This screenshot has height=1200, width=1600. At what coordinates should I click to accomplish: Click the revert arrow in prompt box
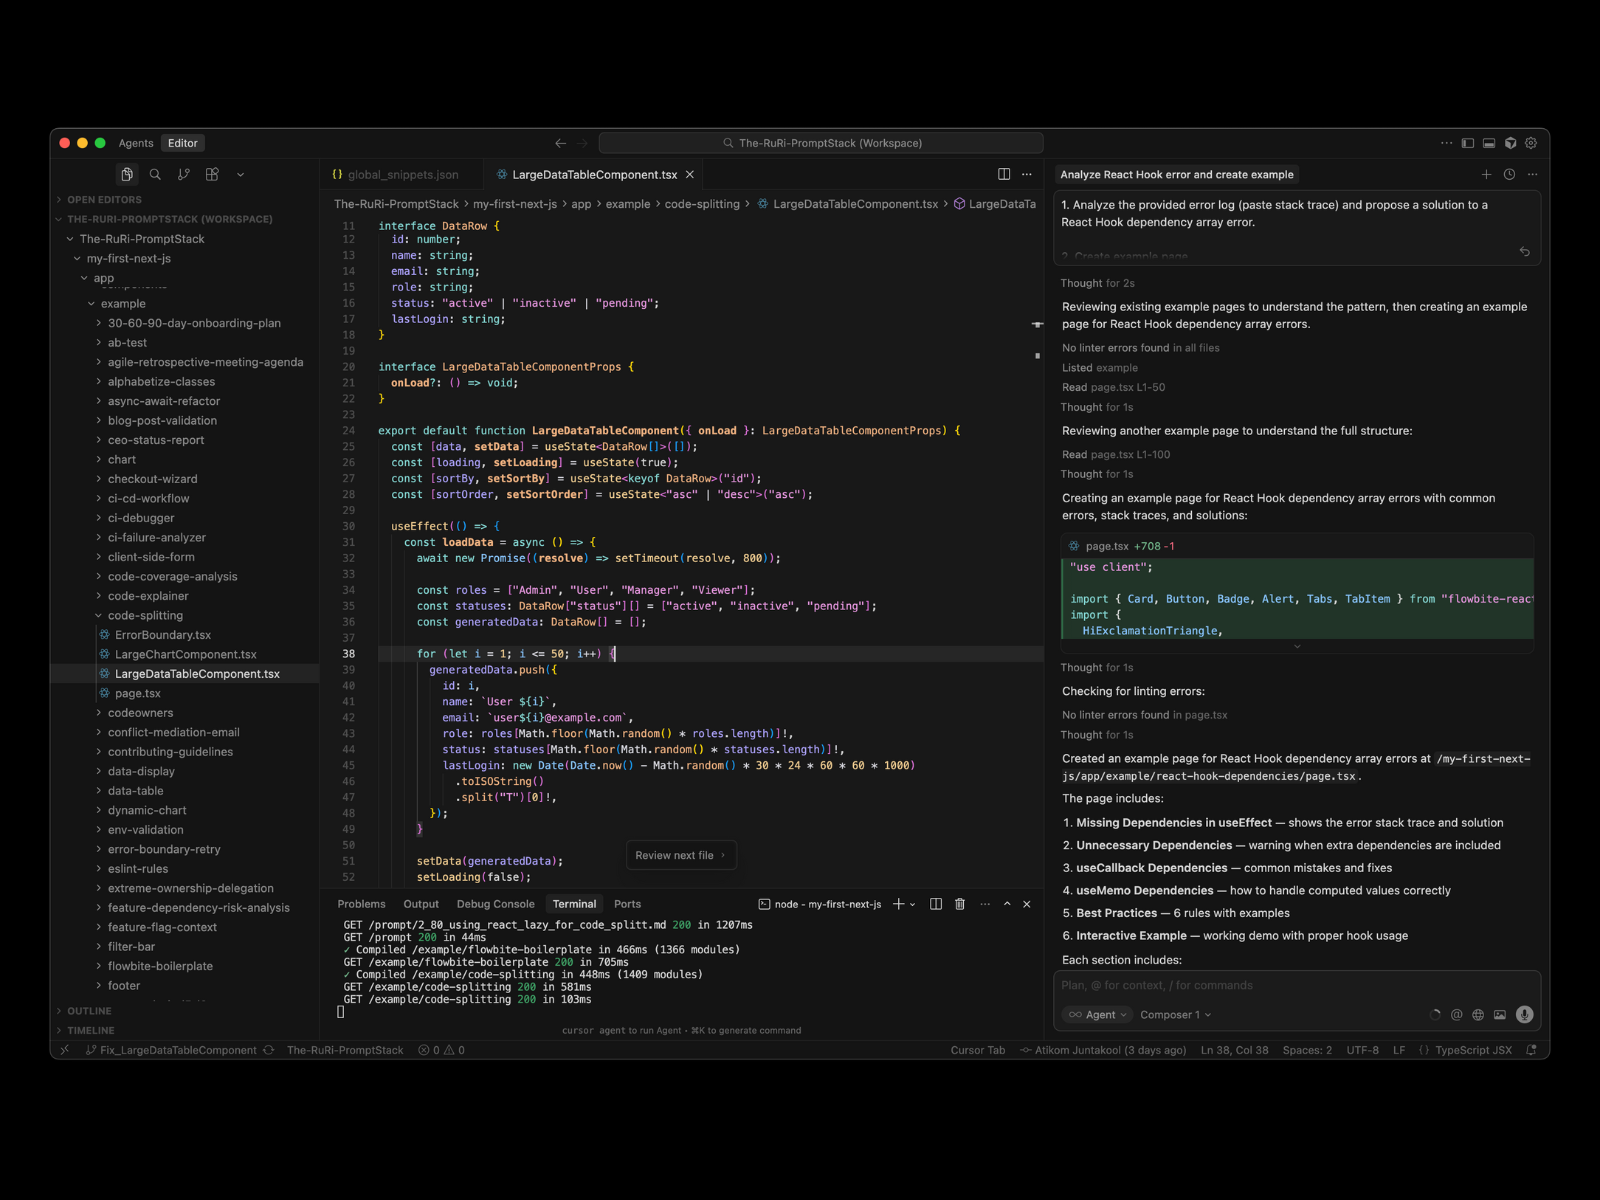[x=1524, y=252]
